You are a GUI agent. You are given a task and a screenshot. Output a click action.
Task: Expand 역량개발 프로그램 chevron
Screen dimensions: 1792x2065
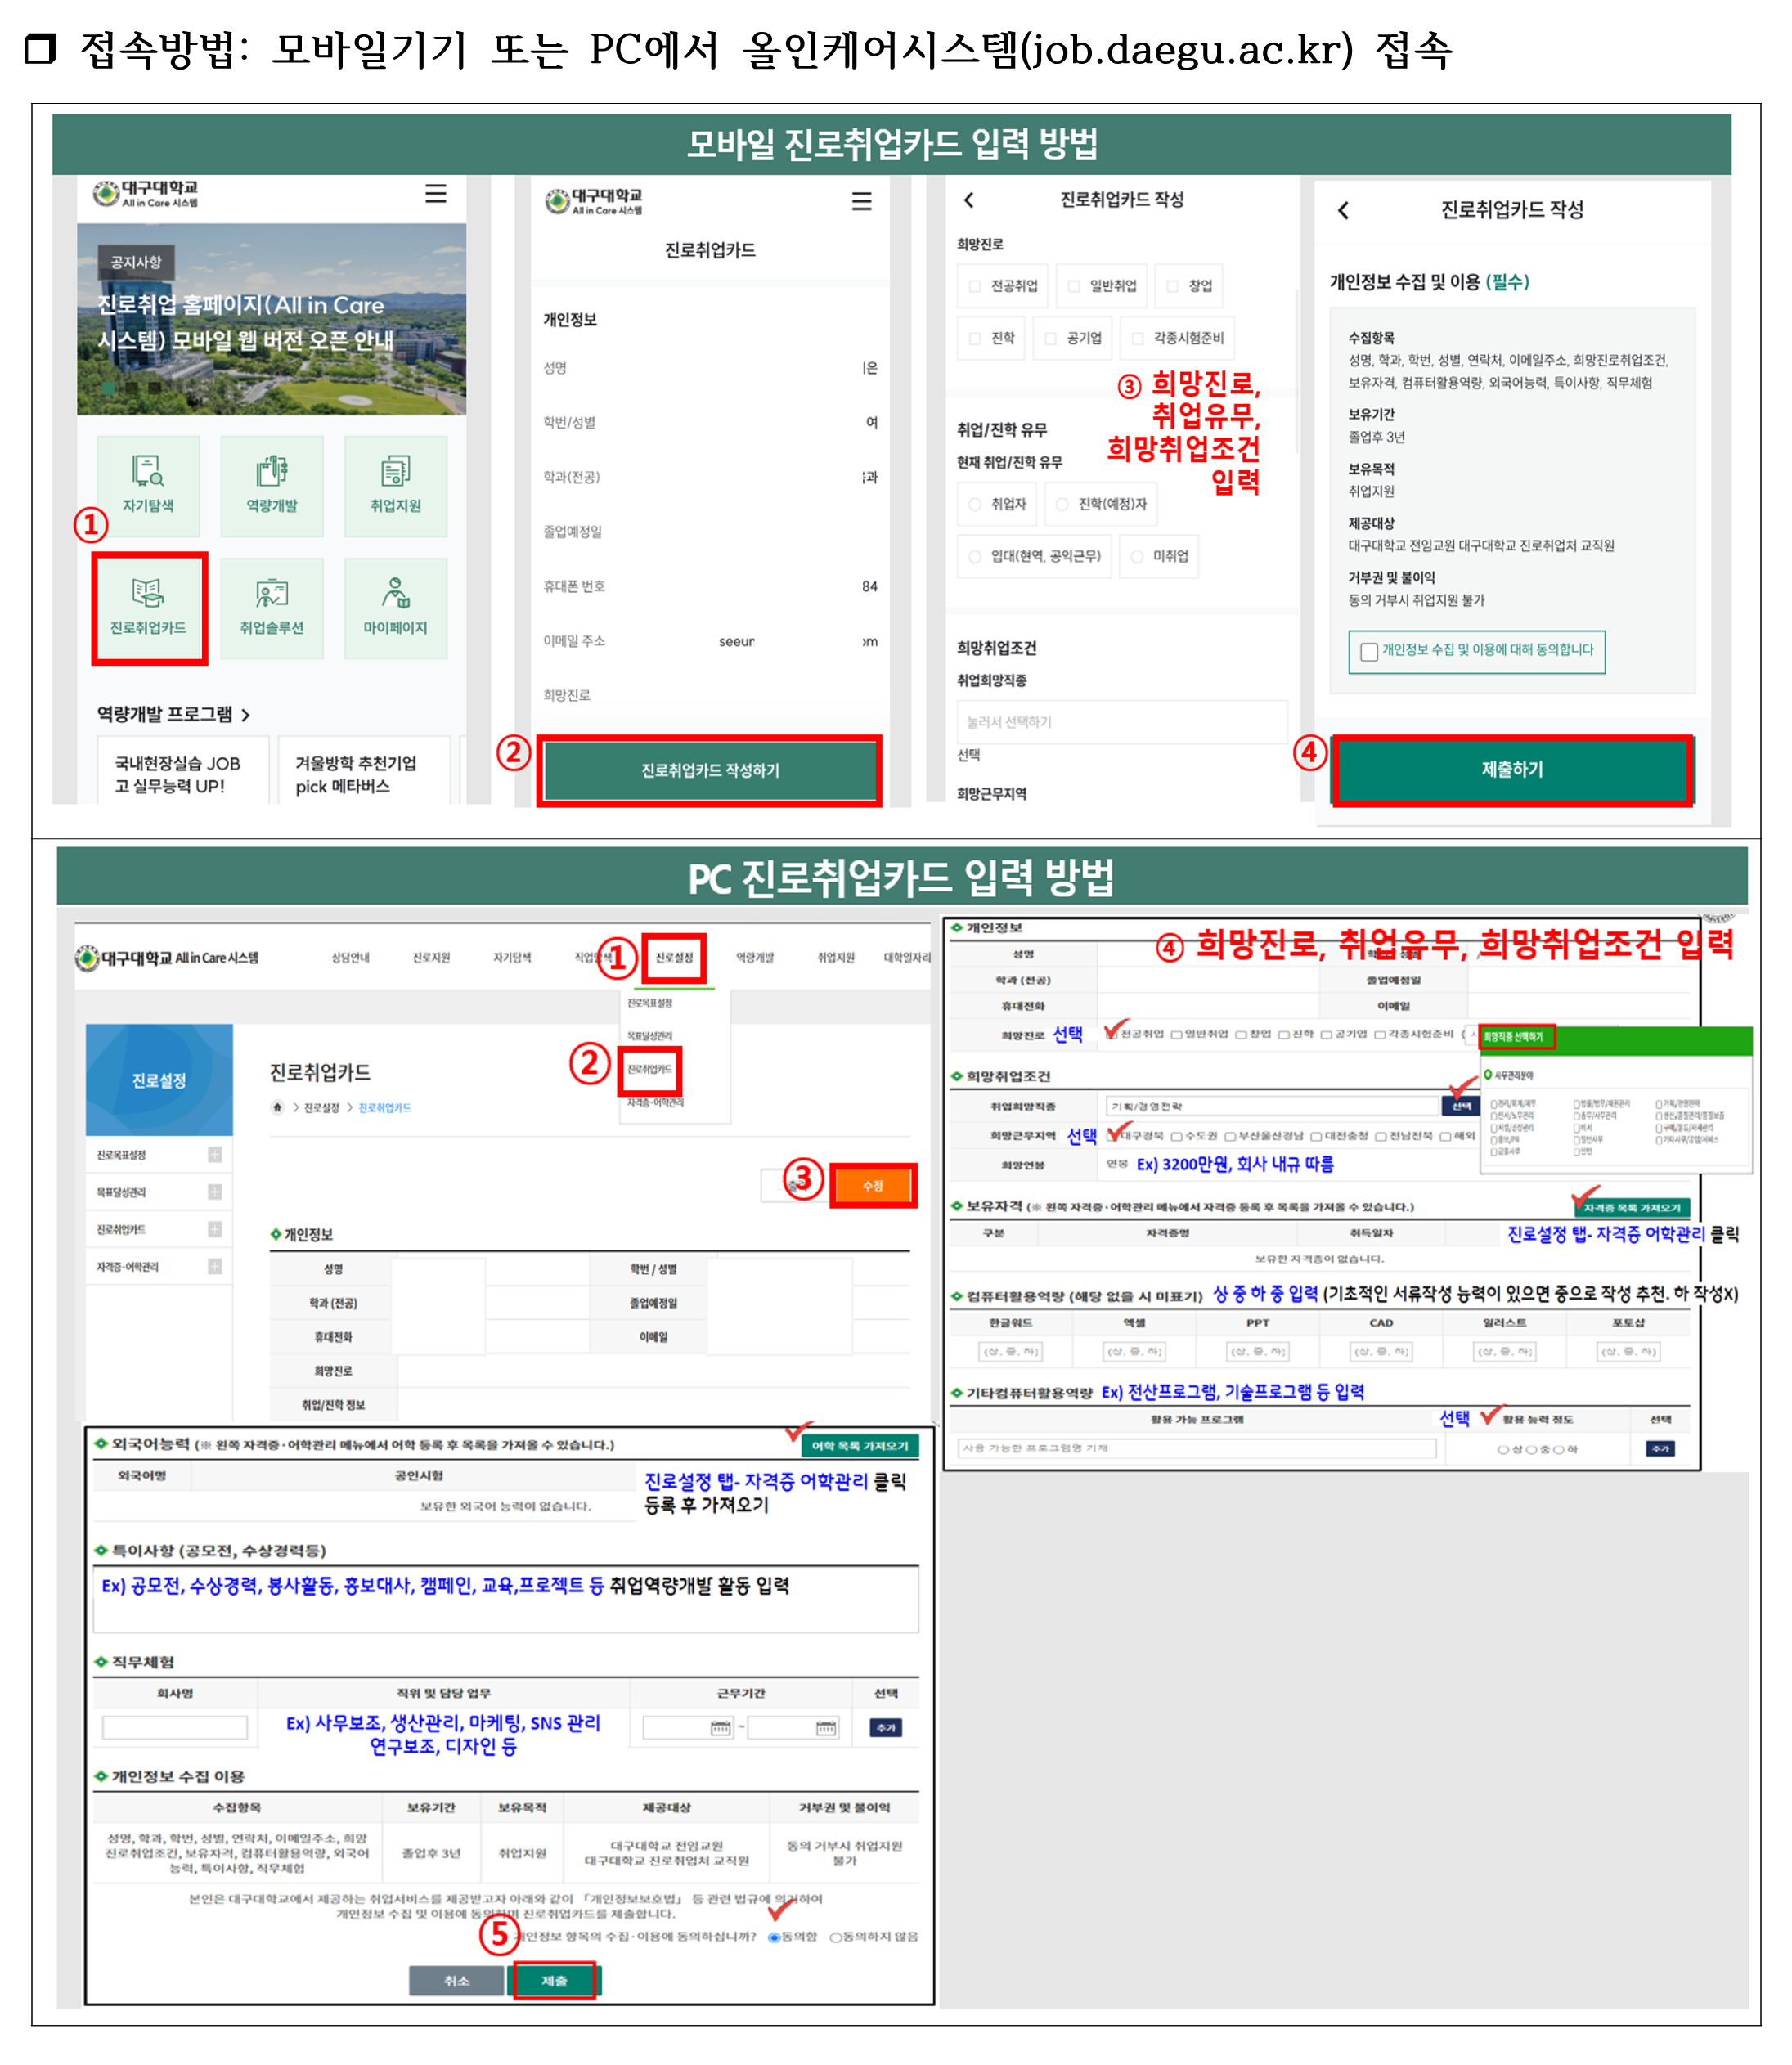(246, 714)
